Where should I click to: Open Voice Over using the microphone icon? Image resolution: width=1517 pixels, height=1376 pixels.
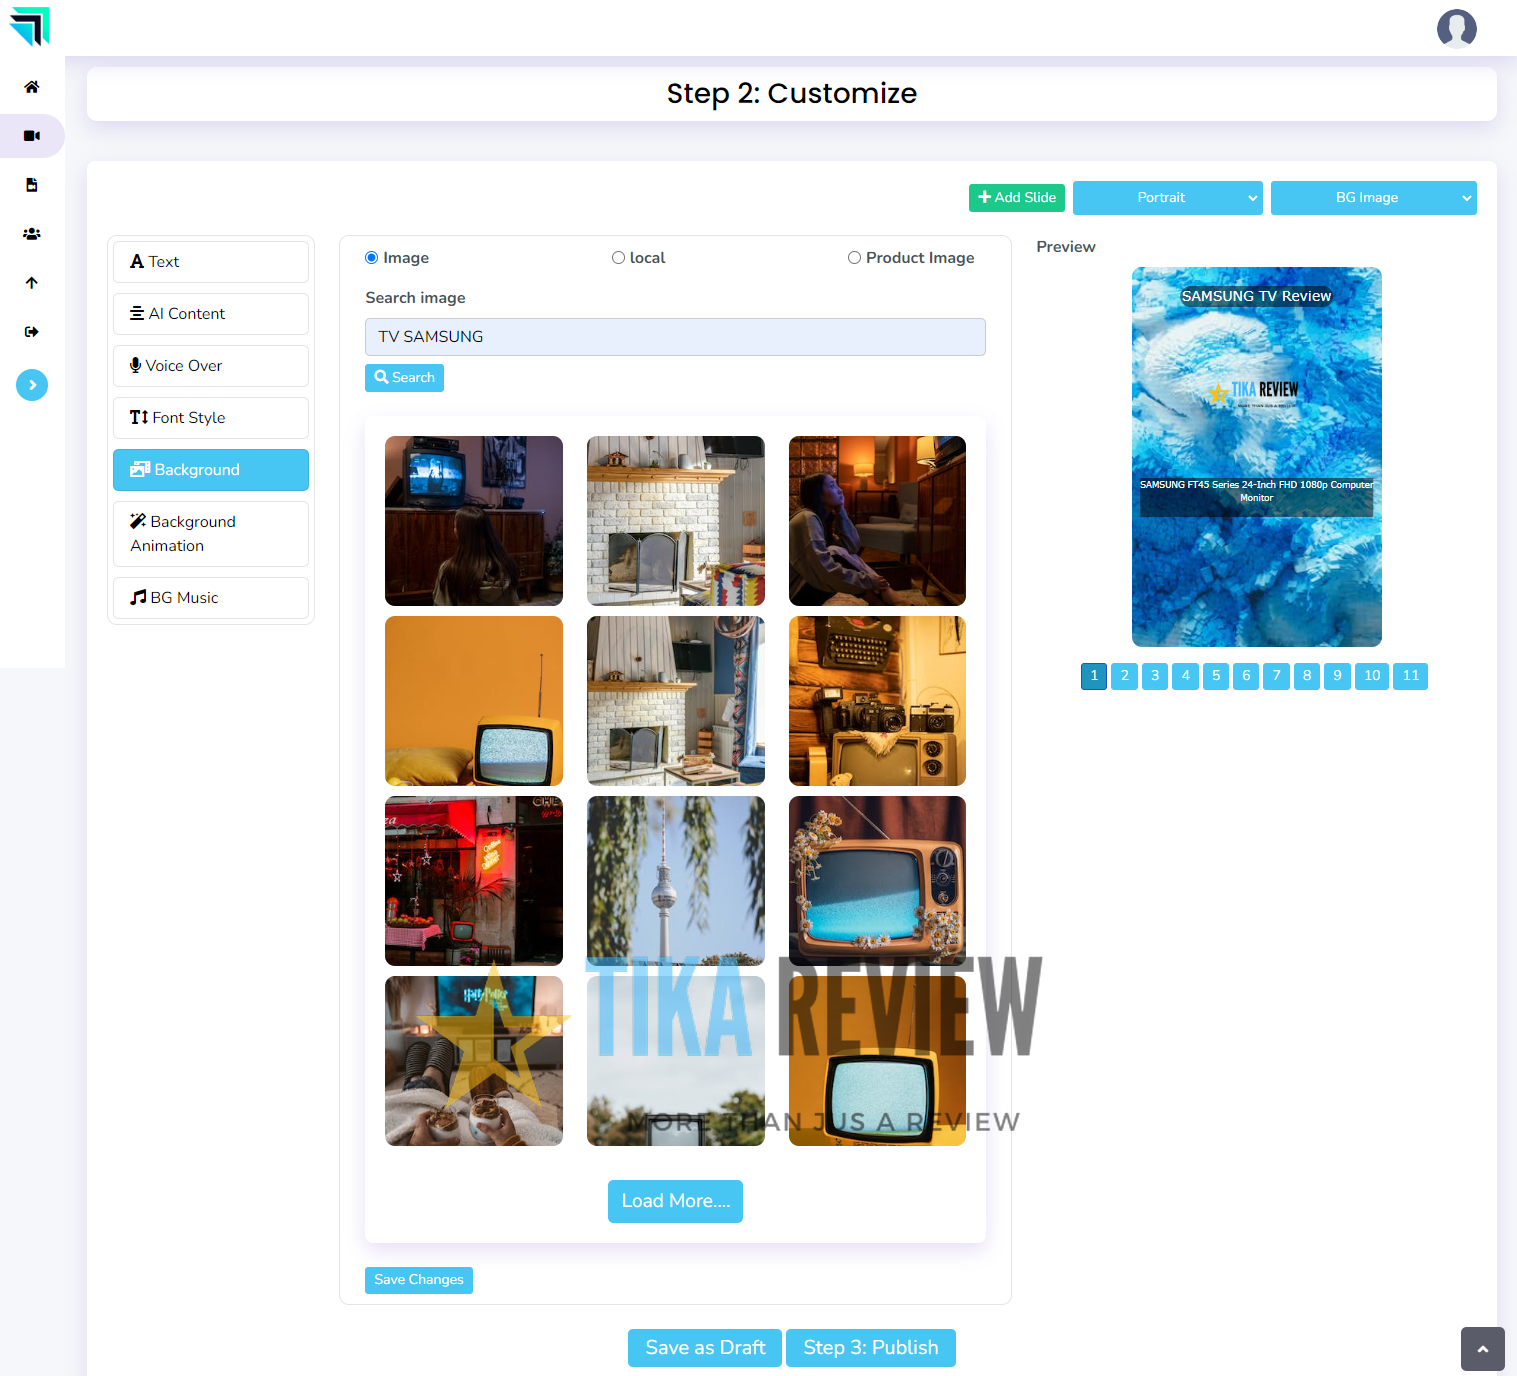210,365
